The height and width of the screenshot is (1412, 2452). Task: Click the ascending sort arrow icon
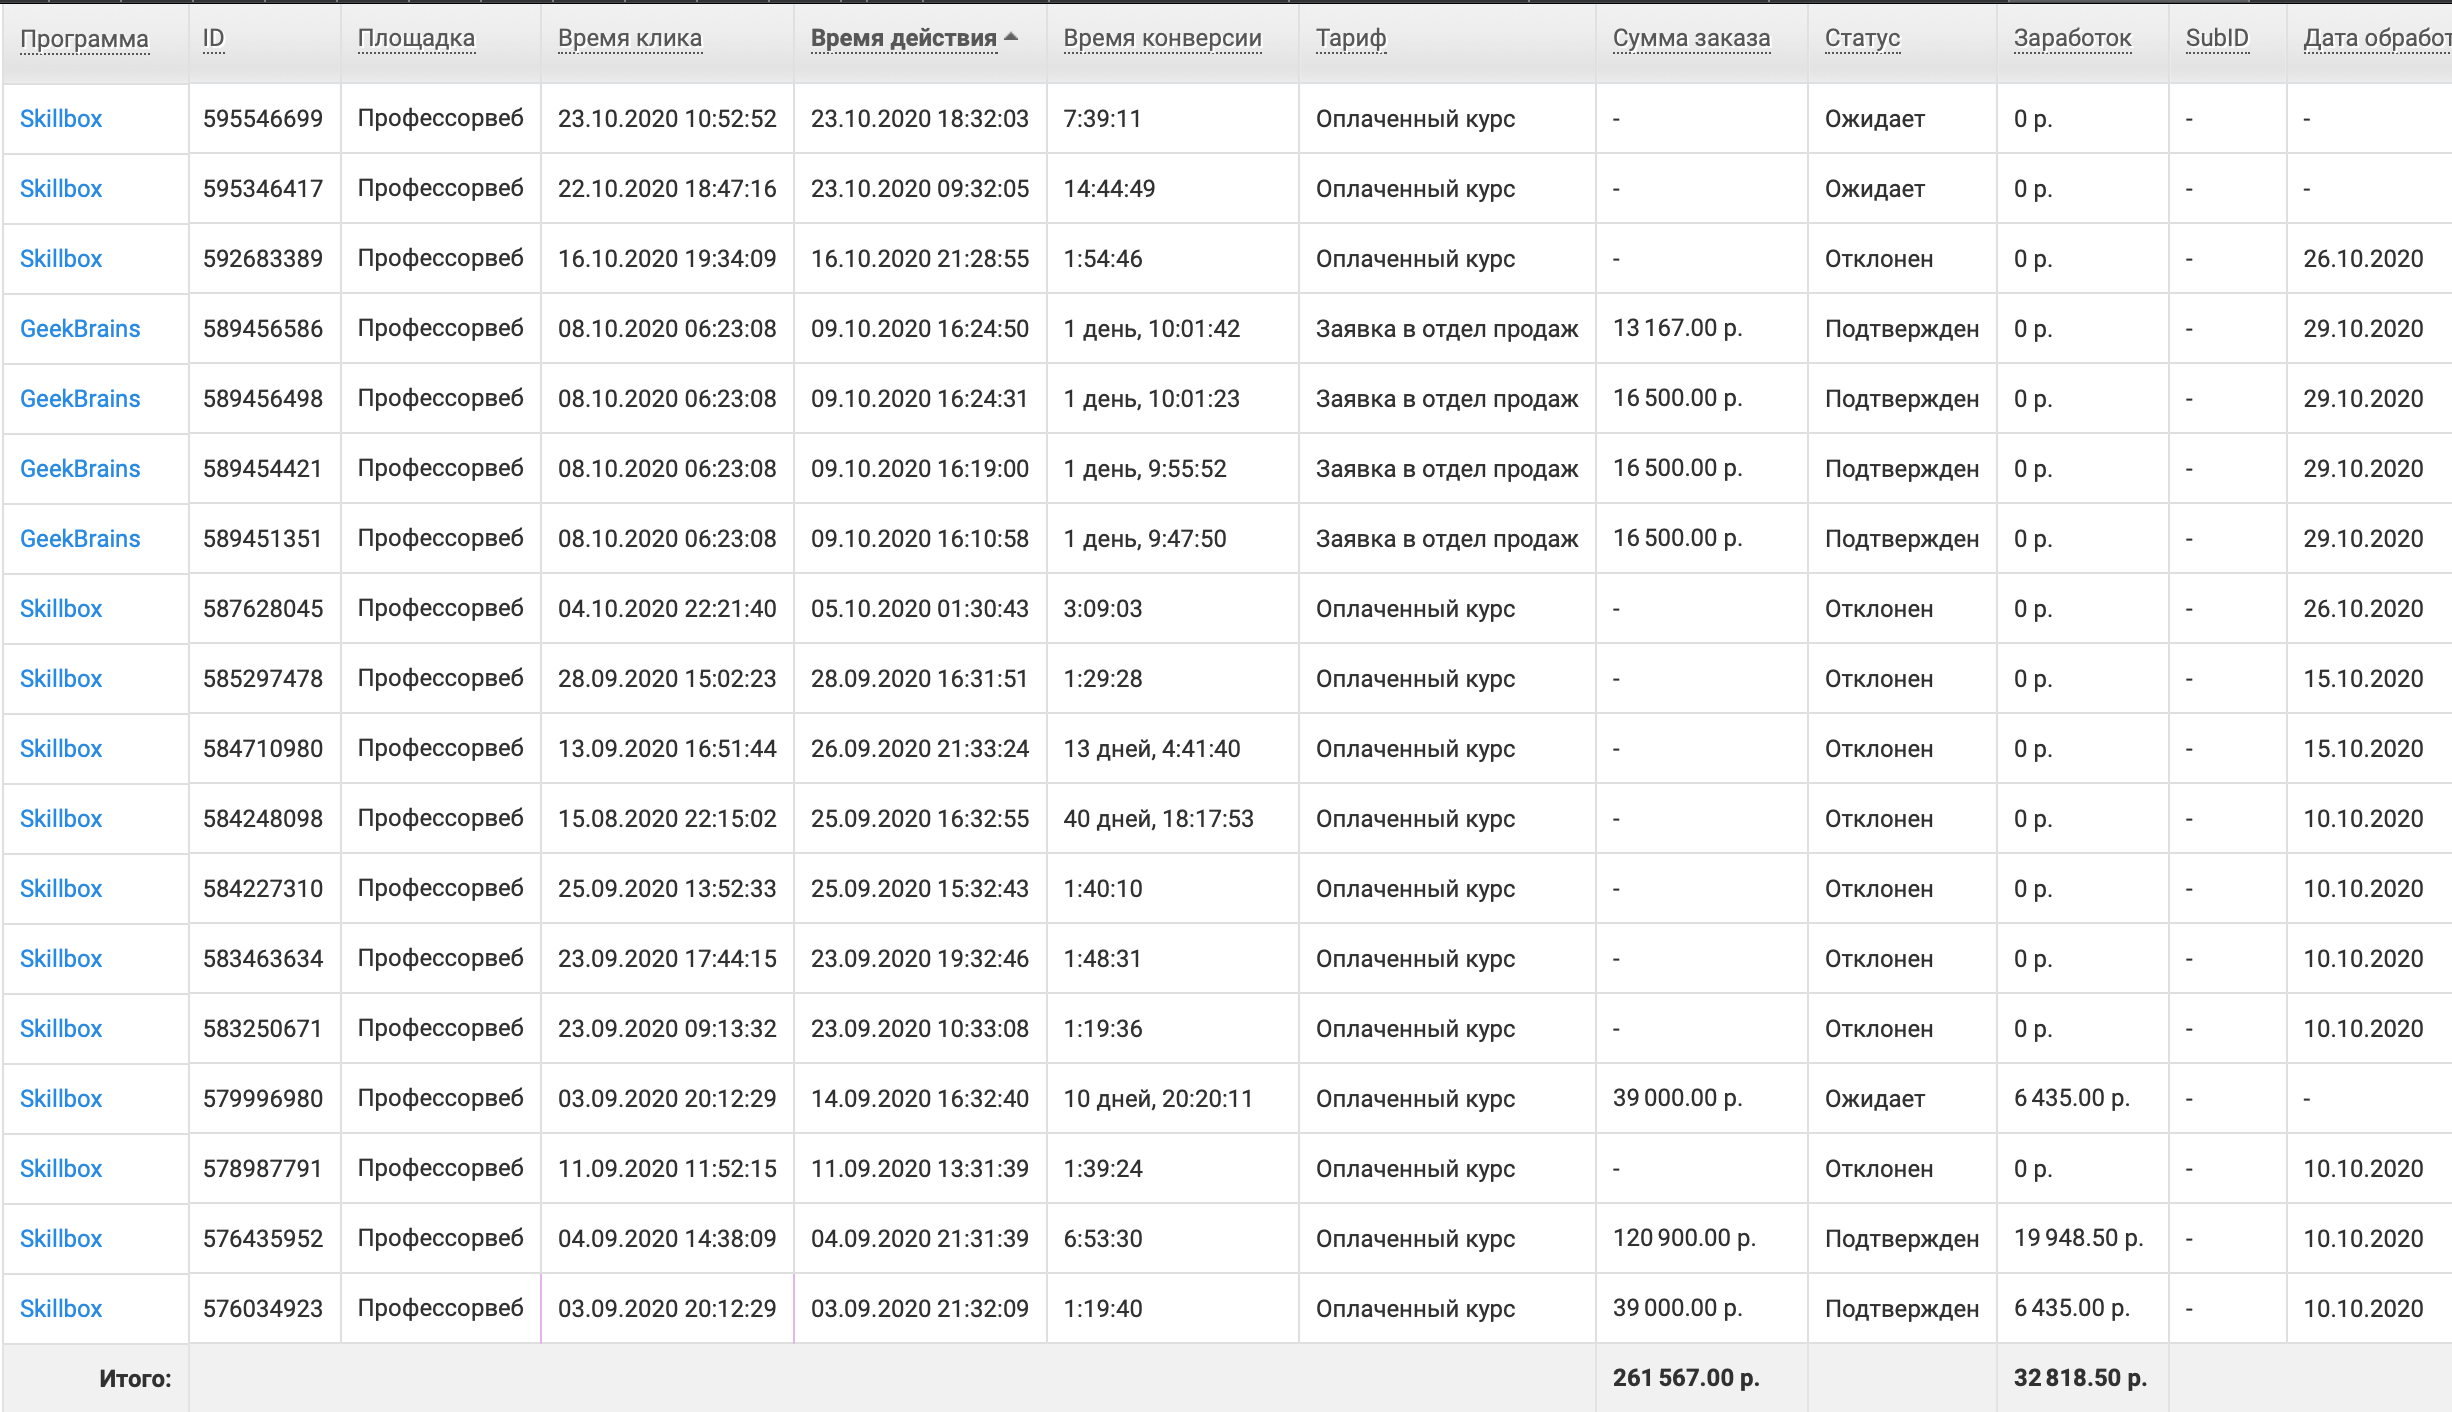pyautogui.click(x=1011, y=37)
